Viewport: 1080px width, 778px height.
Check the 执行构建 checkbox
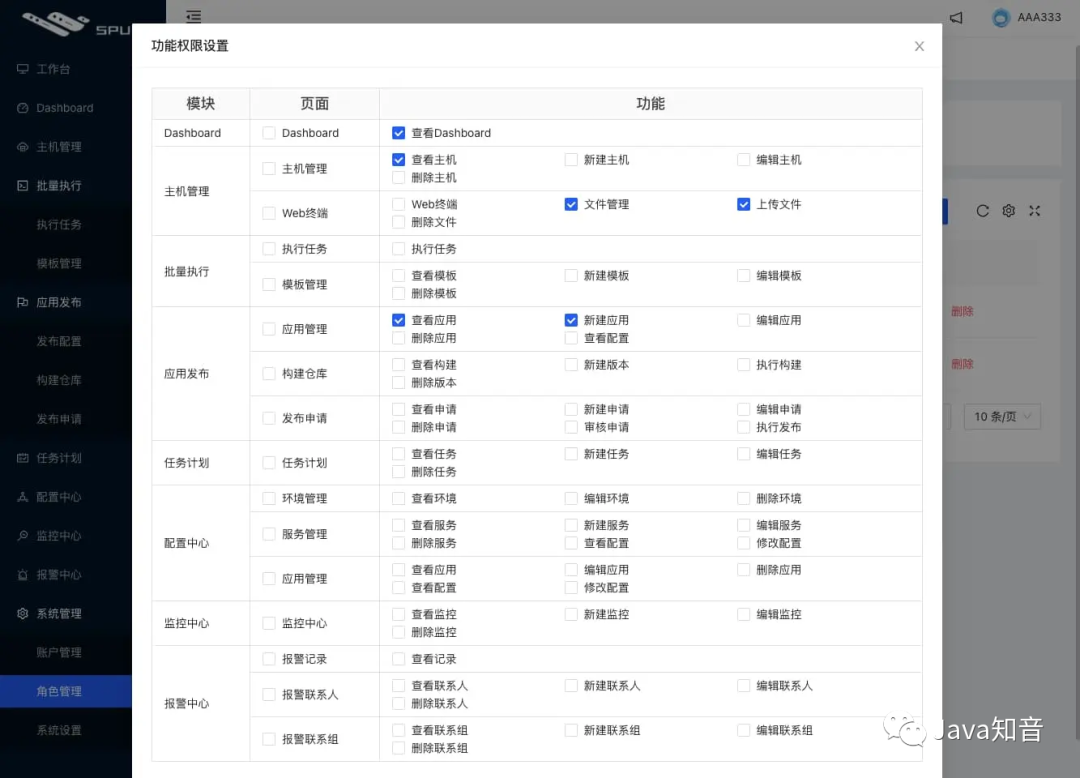743,365
